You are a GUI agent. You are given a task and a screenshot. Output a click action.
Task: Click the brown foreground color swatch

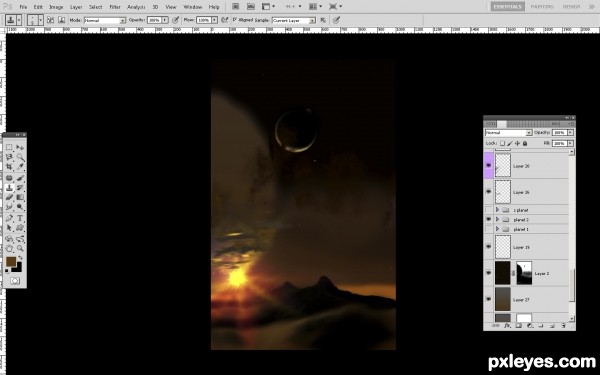point(11,262)
